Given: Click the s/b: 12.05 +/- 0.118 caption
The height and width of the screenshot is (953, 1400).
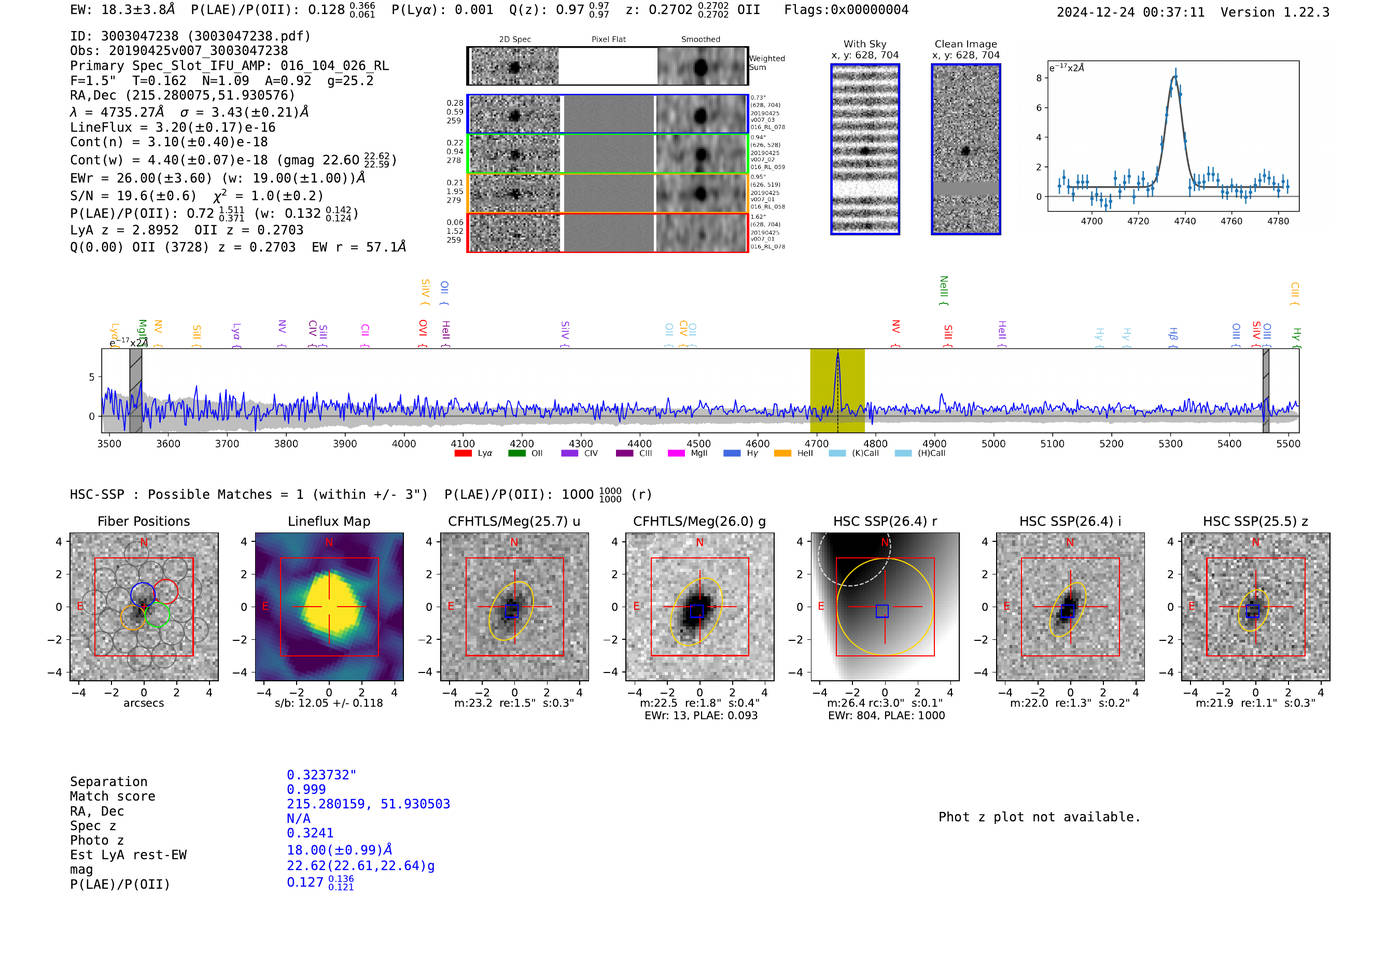Looking at the screenshot, I should click(x=329, y=703).
